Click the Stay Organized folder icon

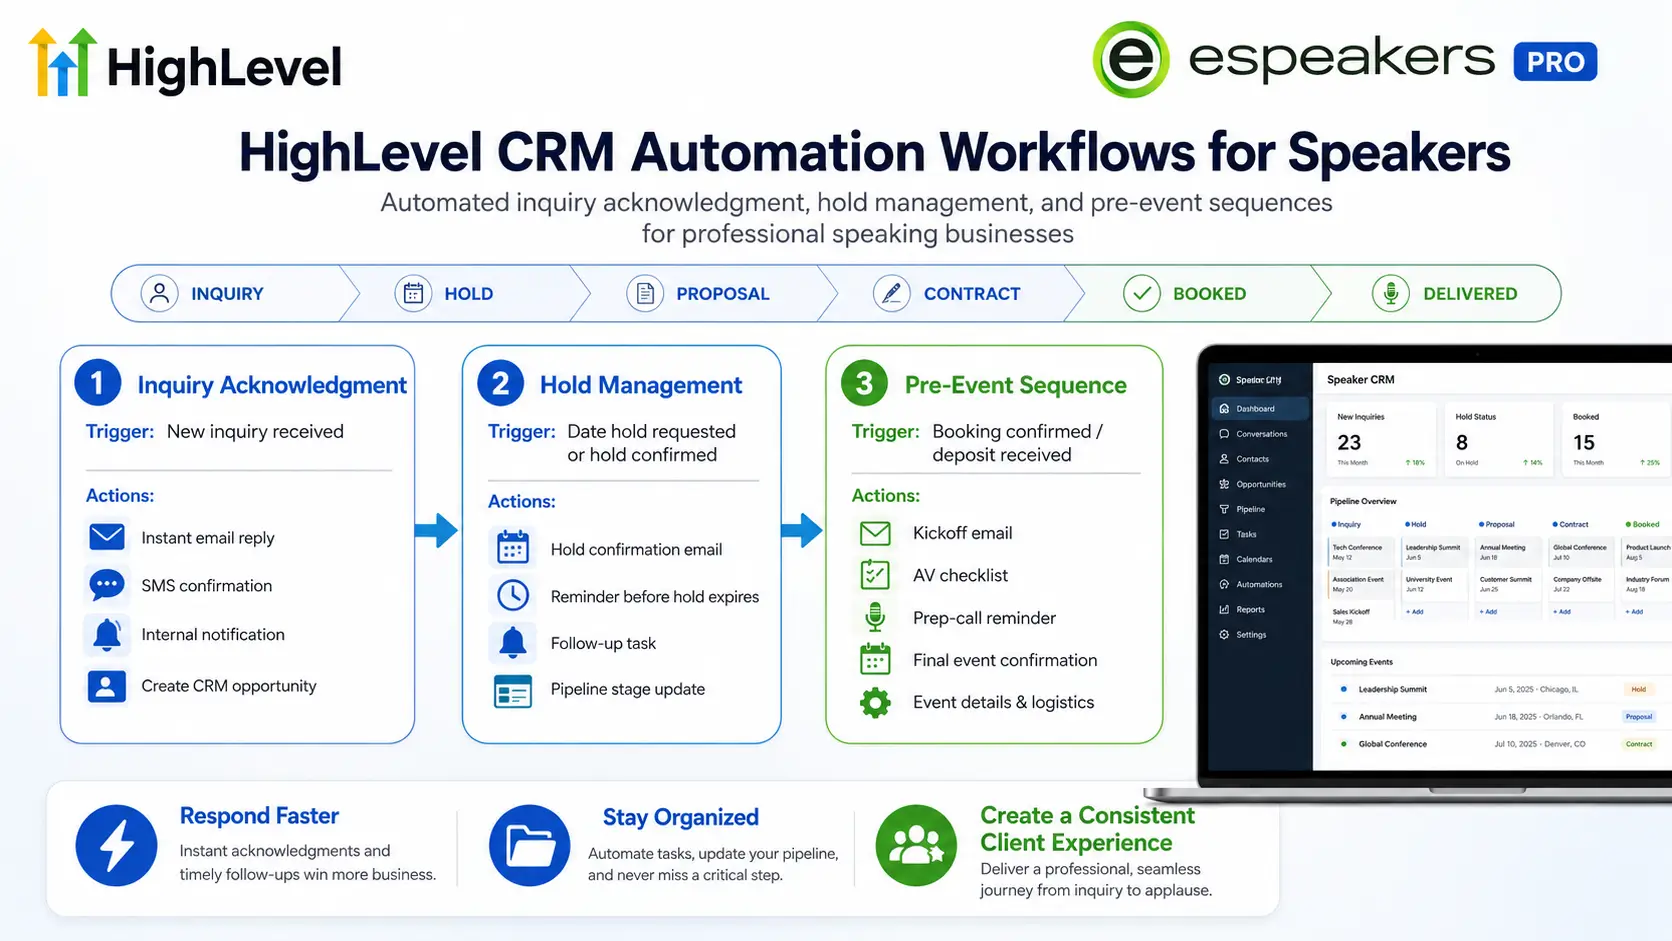click(x=529, y=845)
